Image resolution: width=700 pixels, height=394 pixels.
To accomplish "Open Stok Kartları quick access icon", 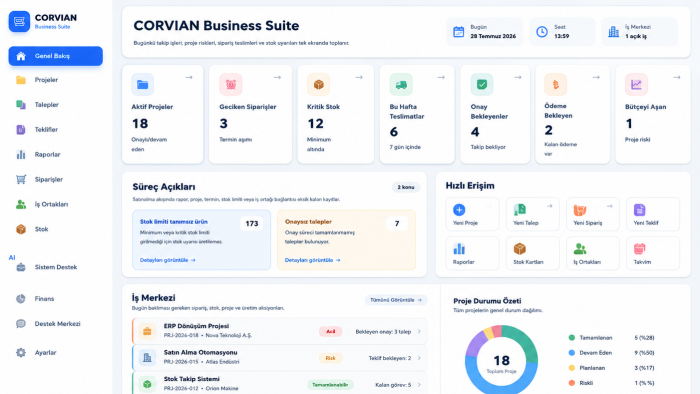I will 519,249.
